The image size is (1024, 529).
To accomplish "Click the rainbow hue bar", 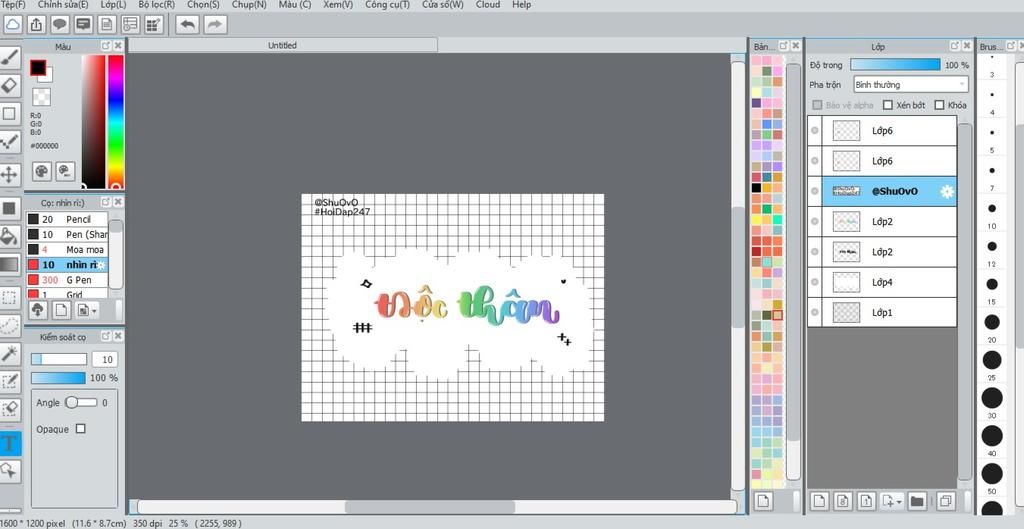I will 116,122.
